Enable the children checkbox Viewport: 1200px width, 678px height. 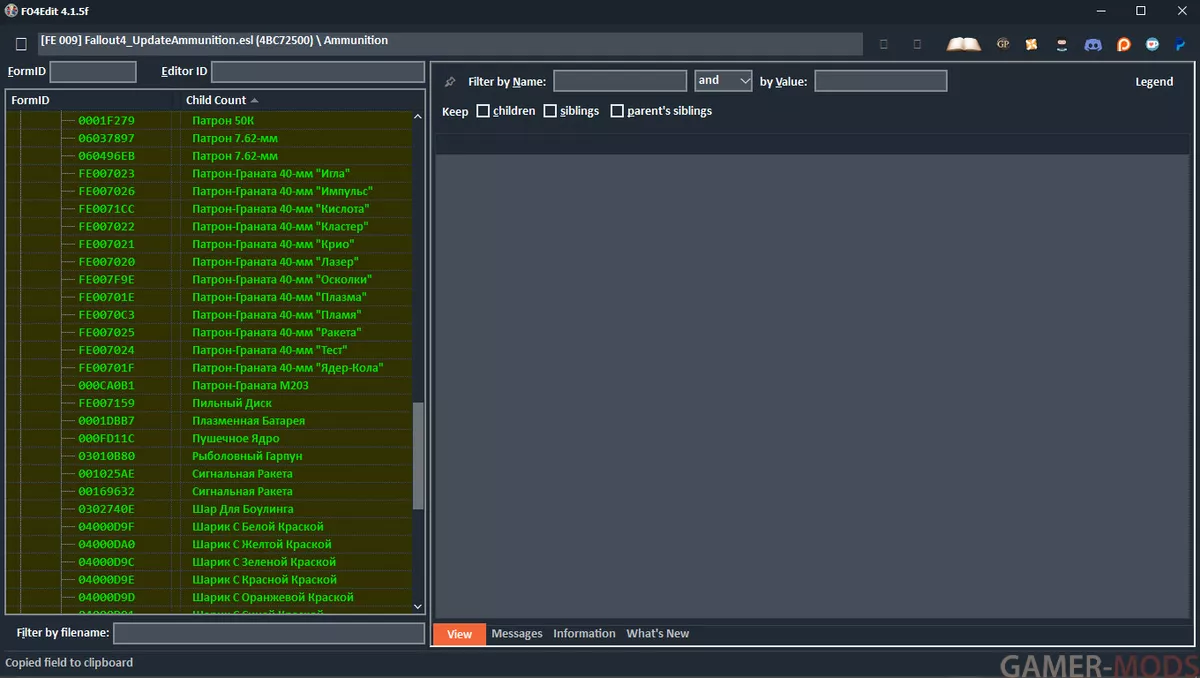click(483, 111)
